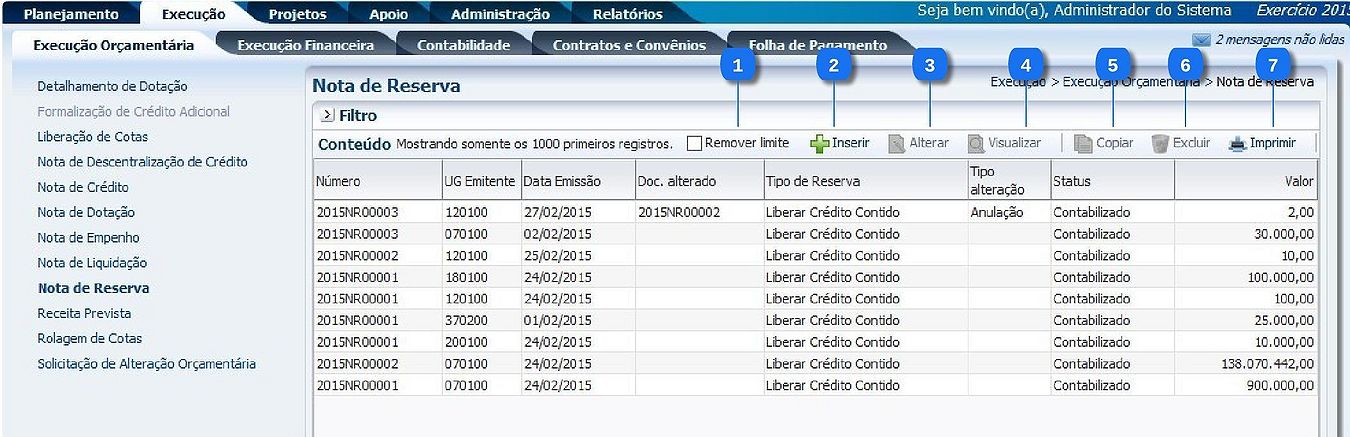Enable the Remover limite checkbox

point(695,144)
